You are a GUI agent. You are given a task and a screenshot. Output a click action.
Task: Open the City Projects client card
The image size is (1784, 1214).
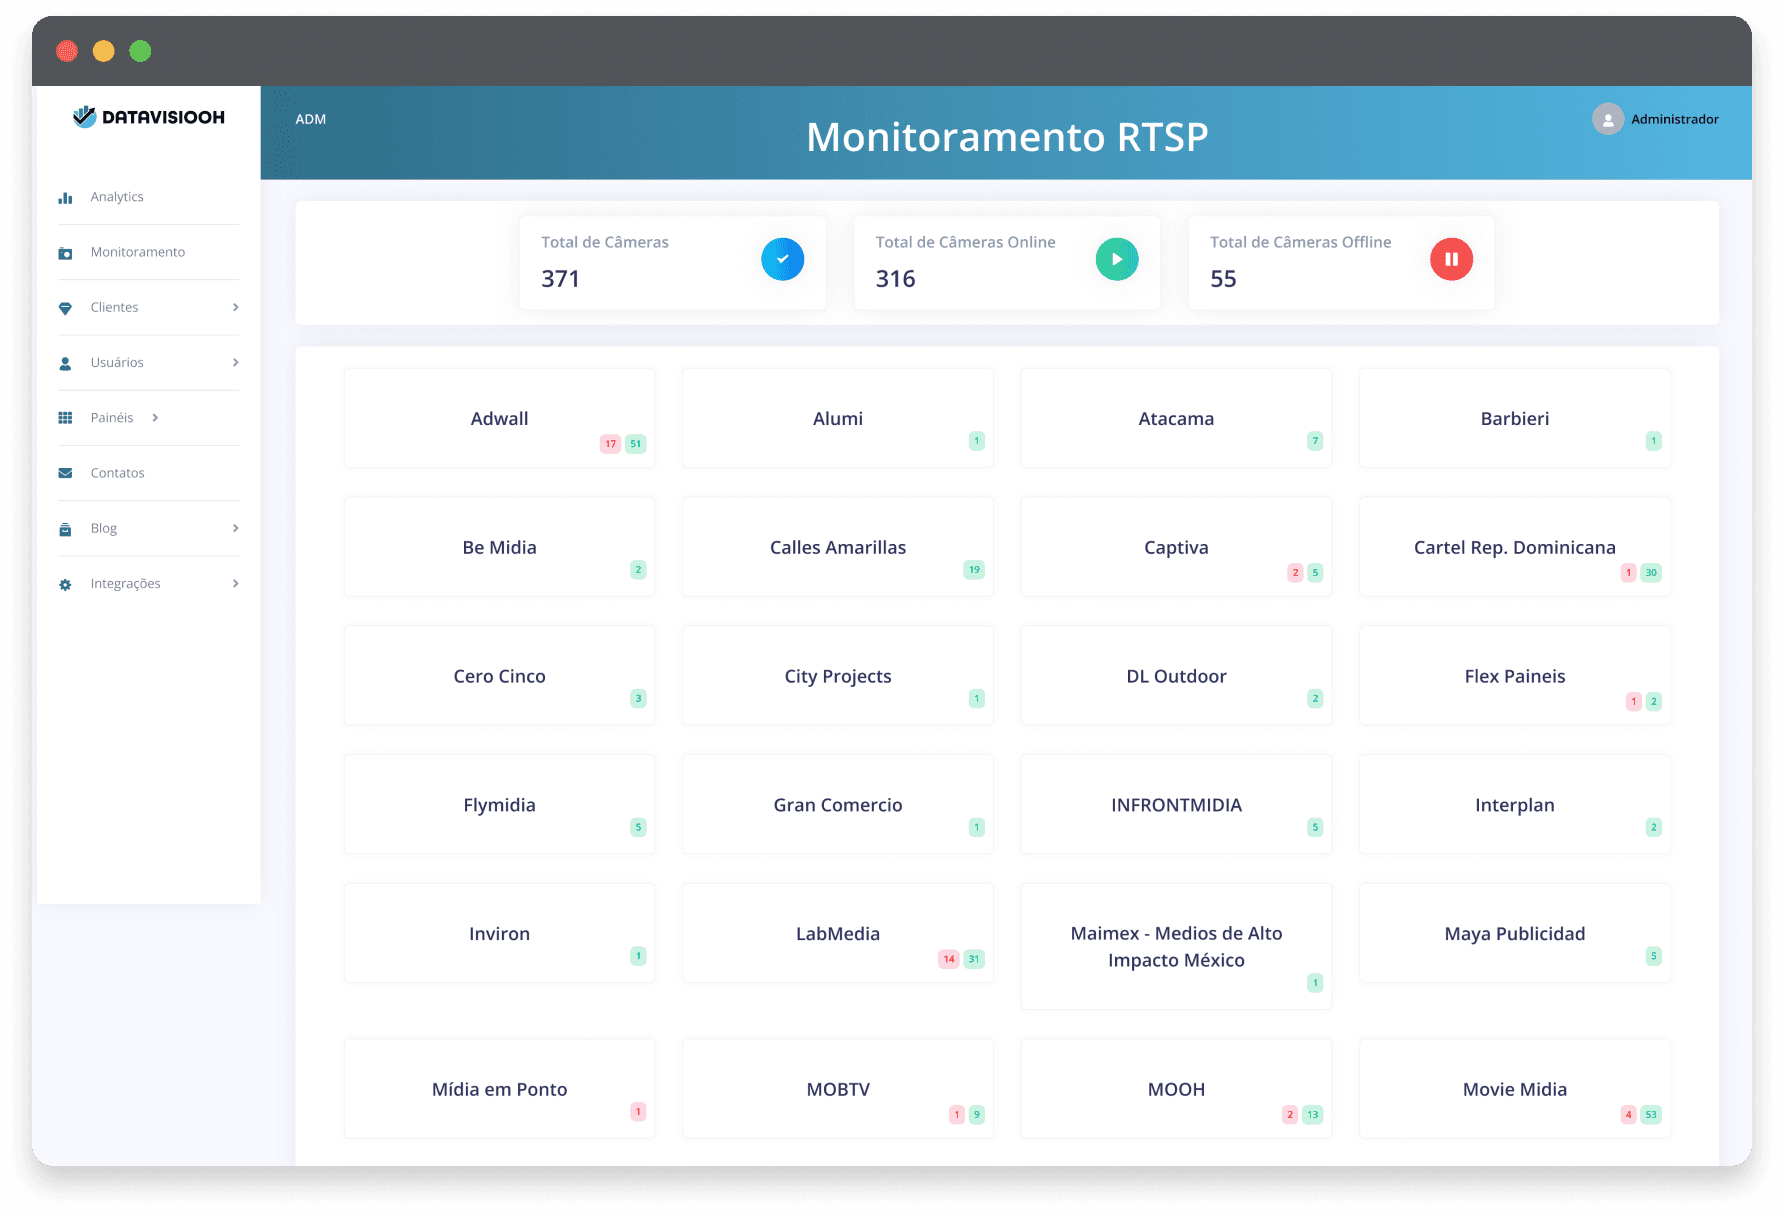[x=838, y=676]
